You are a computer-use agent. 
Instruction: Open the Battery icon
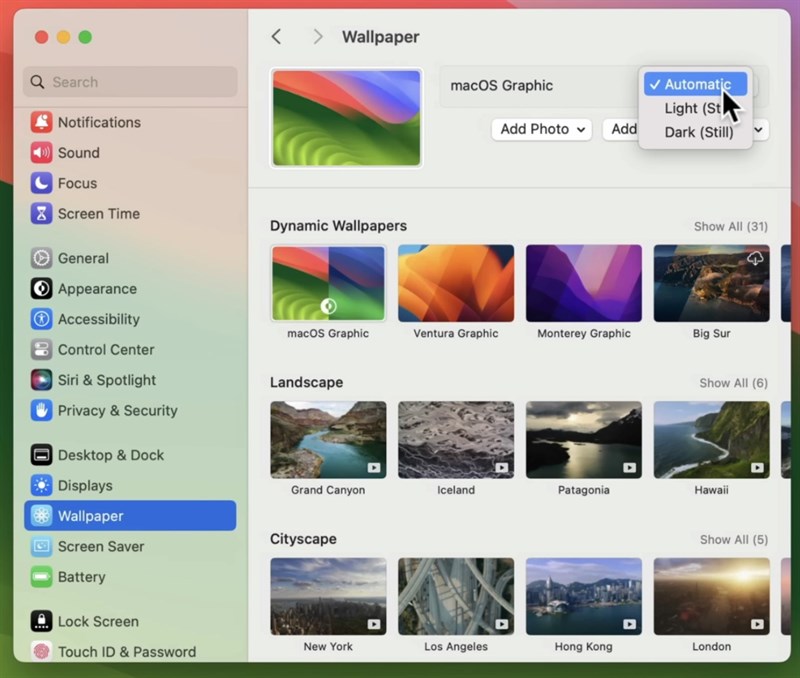point(41,577)
